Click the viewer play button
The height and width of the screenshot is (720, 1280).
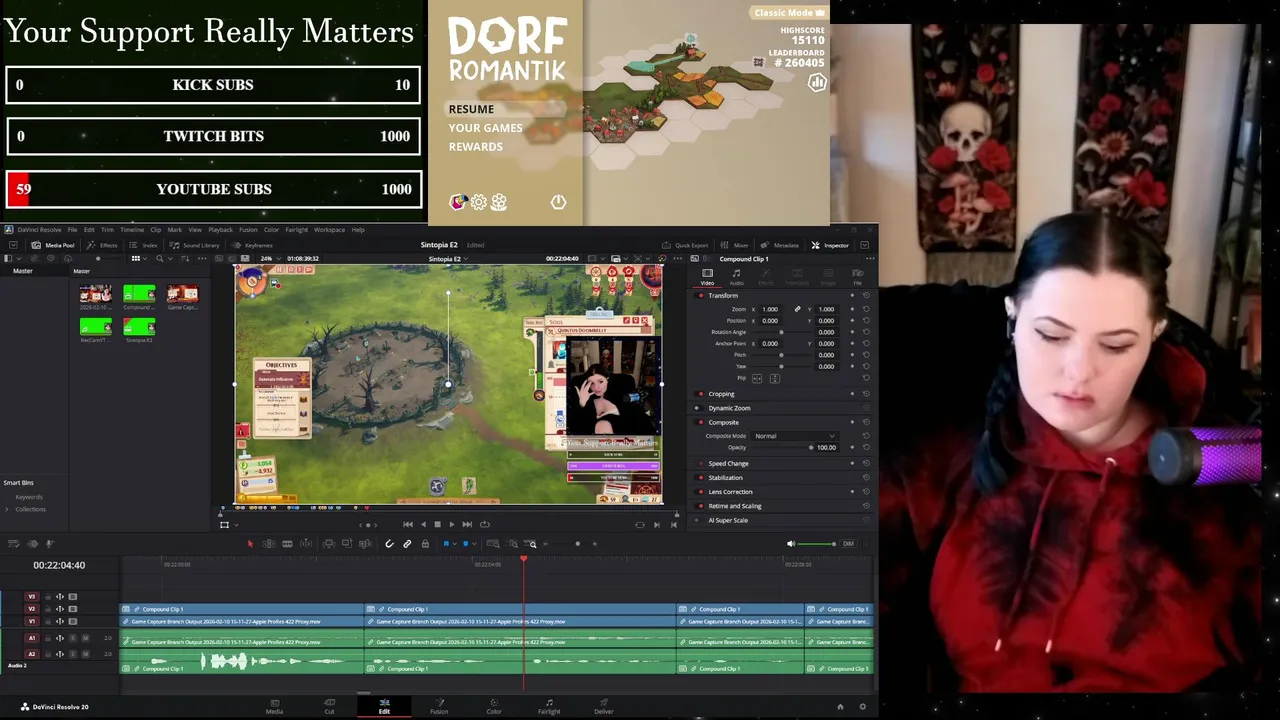[x=451, y=524]
